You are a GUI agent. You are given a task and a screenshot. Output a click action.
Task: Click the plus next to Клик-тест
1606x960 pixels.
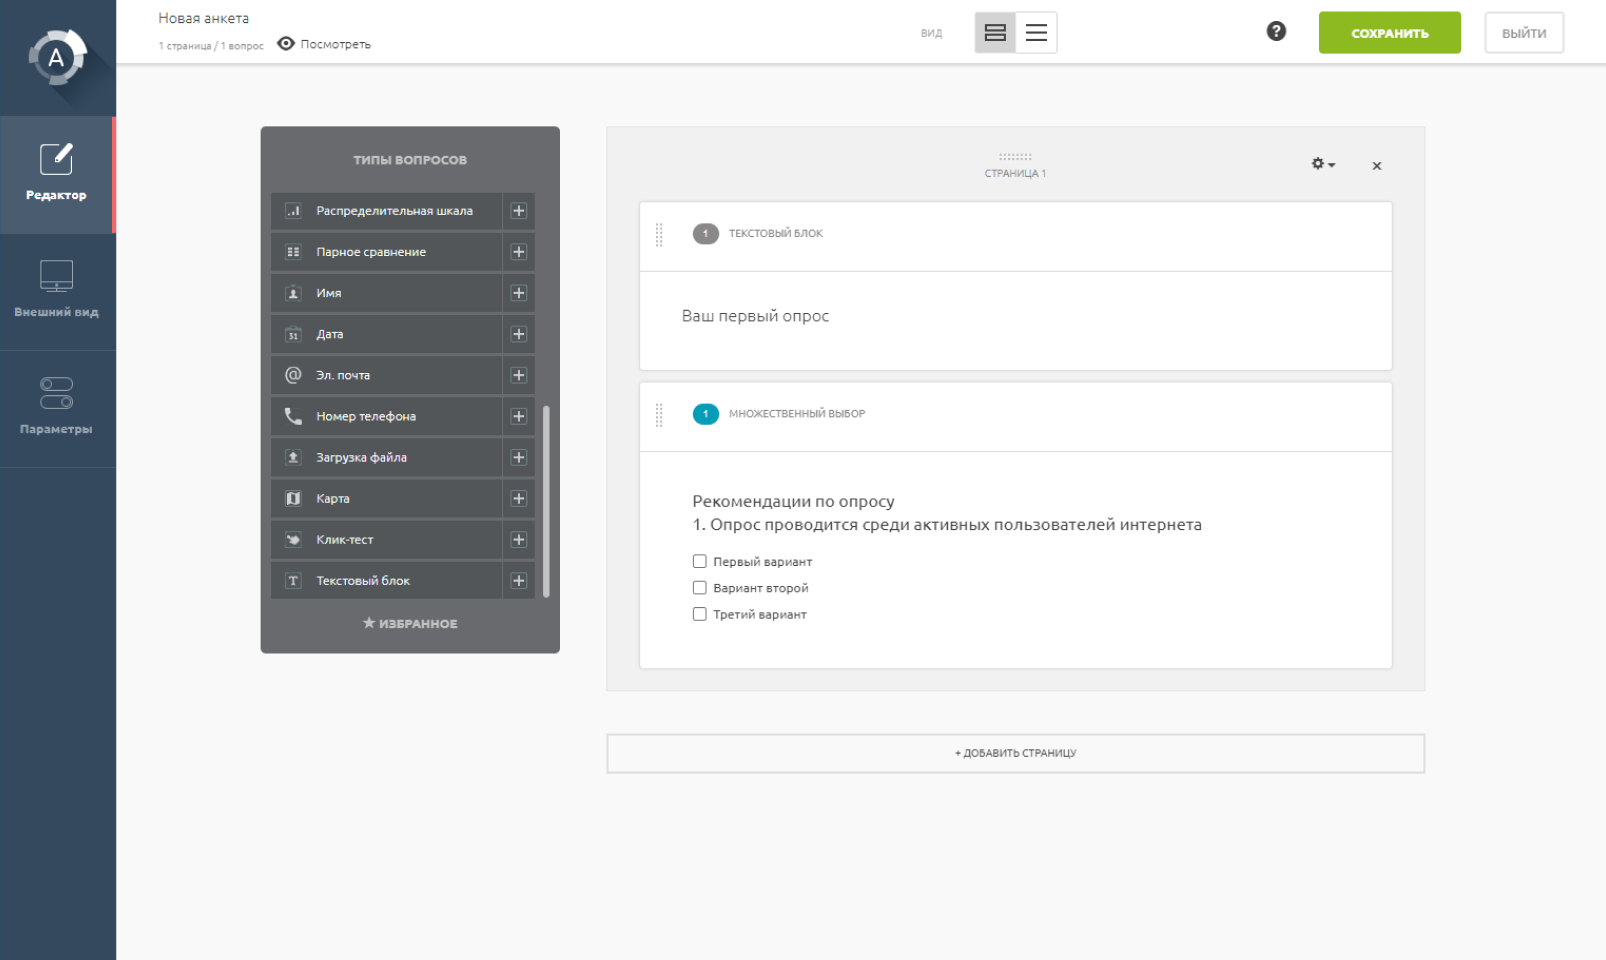[x=518, y=540]
